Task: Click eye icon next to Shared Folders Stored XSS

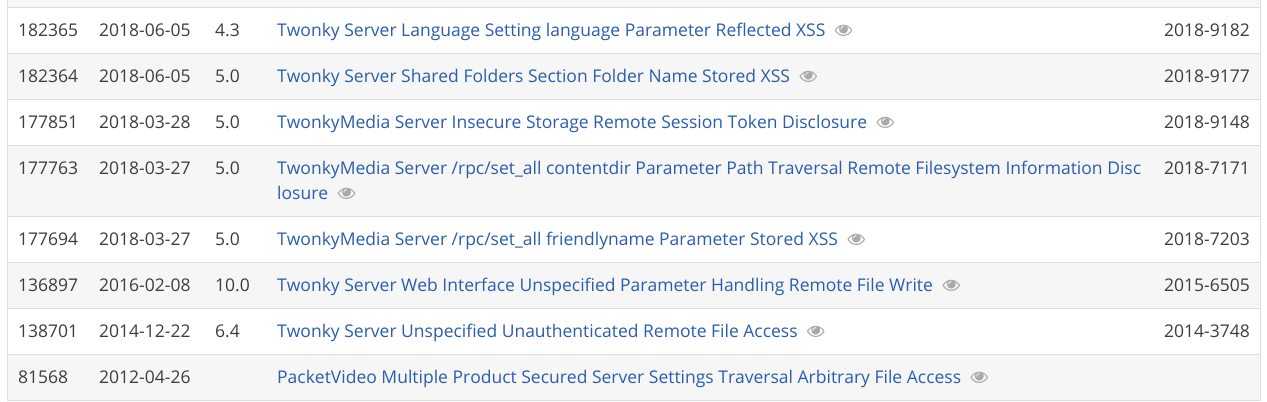Action: point(808,77)
